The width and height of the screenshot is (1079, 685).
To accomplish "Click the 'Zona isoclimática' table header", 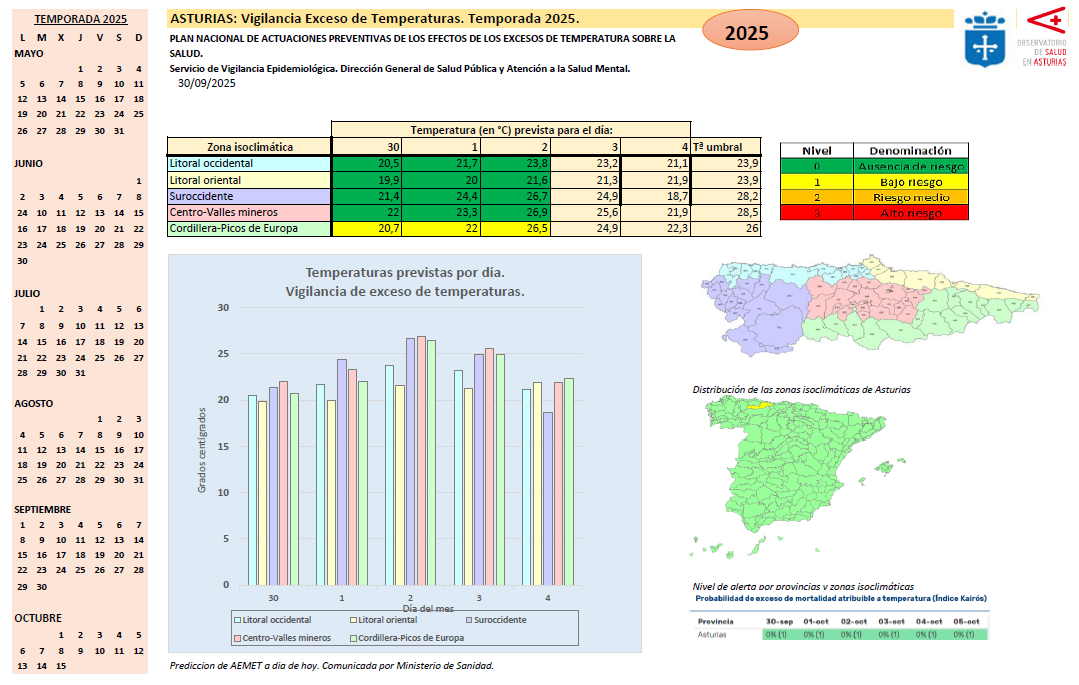I will pos(249,147).
